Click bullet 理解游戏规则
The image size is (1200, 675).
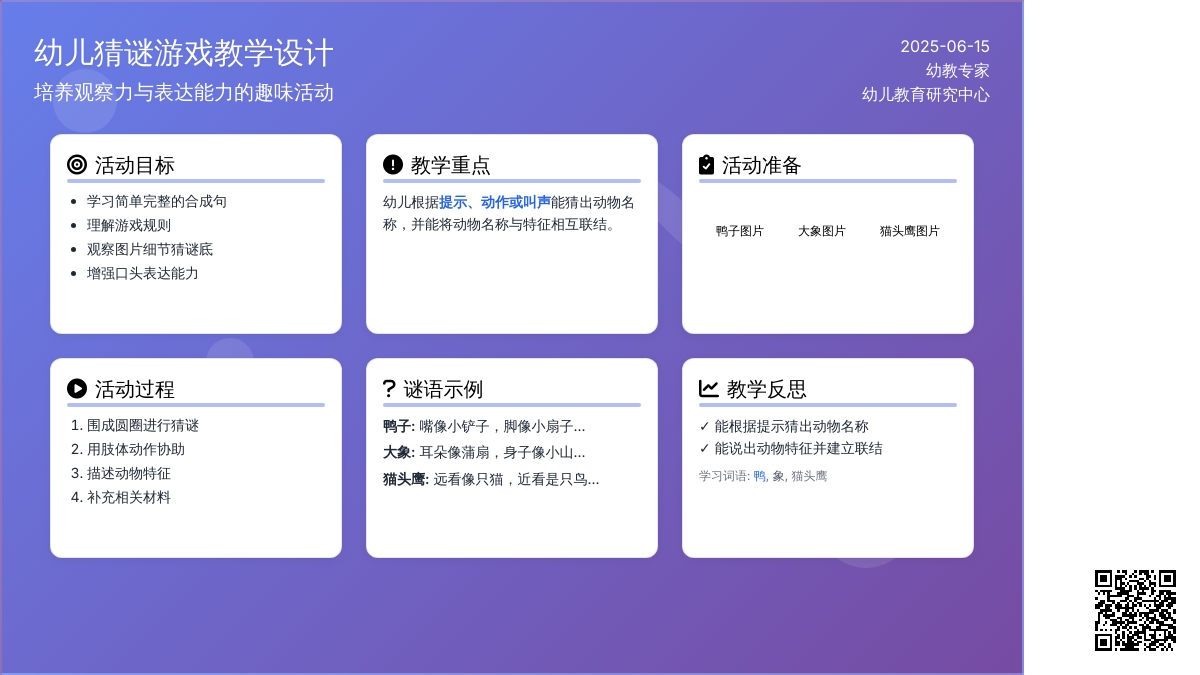(x=129, y=225)
